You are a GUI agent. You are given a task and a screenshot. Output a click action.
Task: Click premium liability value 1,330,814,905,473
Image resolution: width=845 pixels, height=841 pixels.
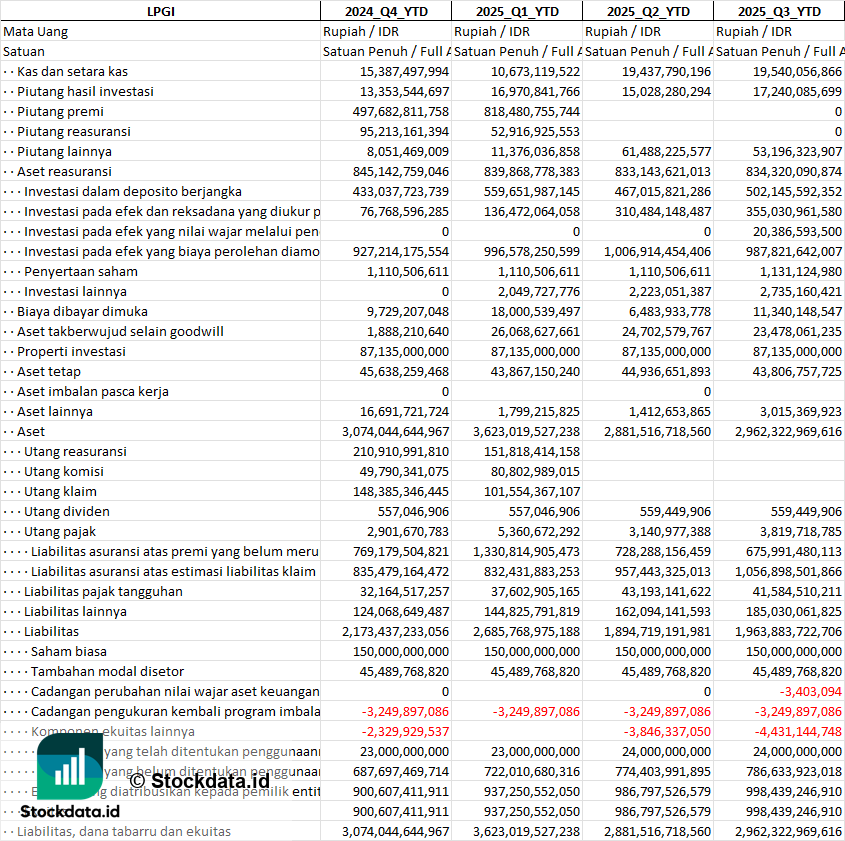[x=527, y=551]
